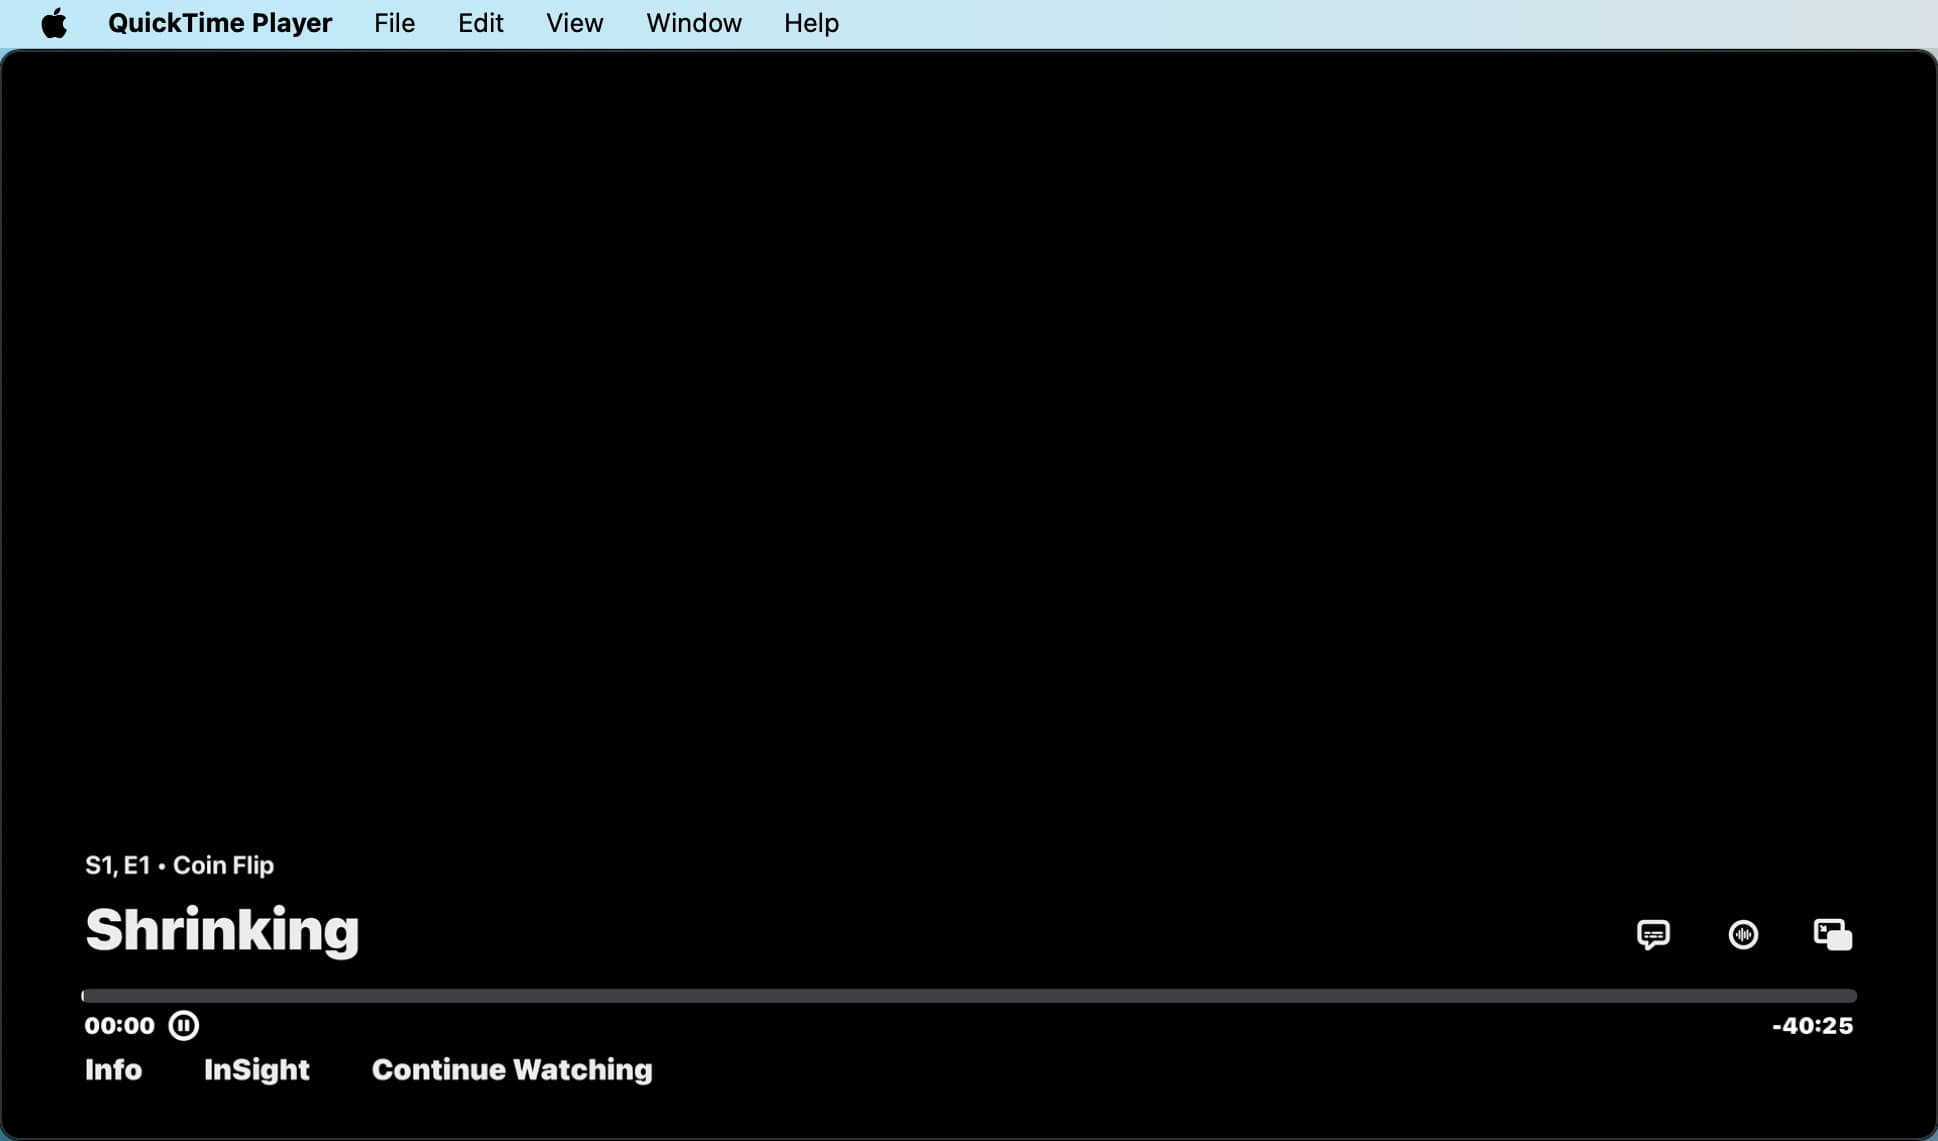Expand the Window menu items
This screenshot has width=1938, height=1141.
tap(694, 23)
